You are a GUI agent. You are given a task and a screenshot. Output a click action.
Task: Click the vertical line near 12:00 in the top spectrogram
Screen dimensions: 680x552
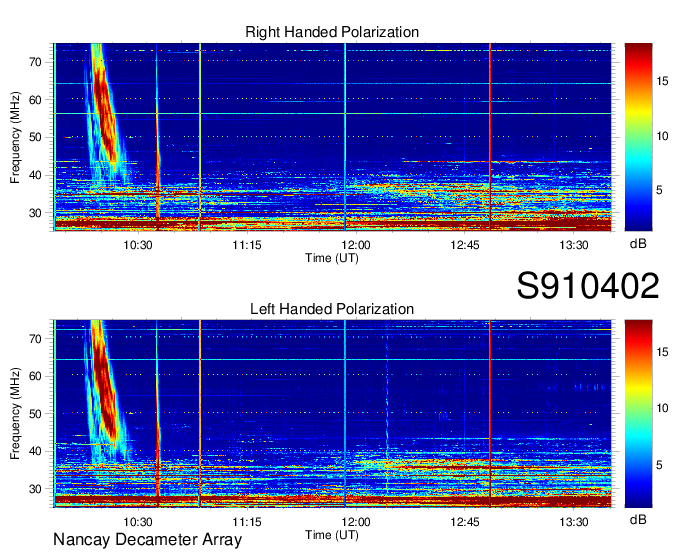[x=345, y=137]
